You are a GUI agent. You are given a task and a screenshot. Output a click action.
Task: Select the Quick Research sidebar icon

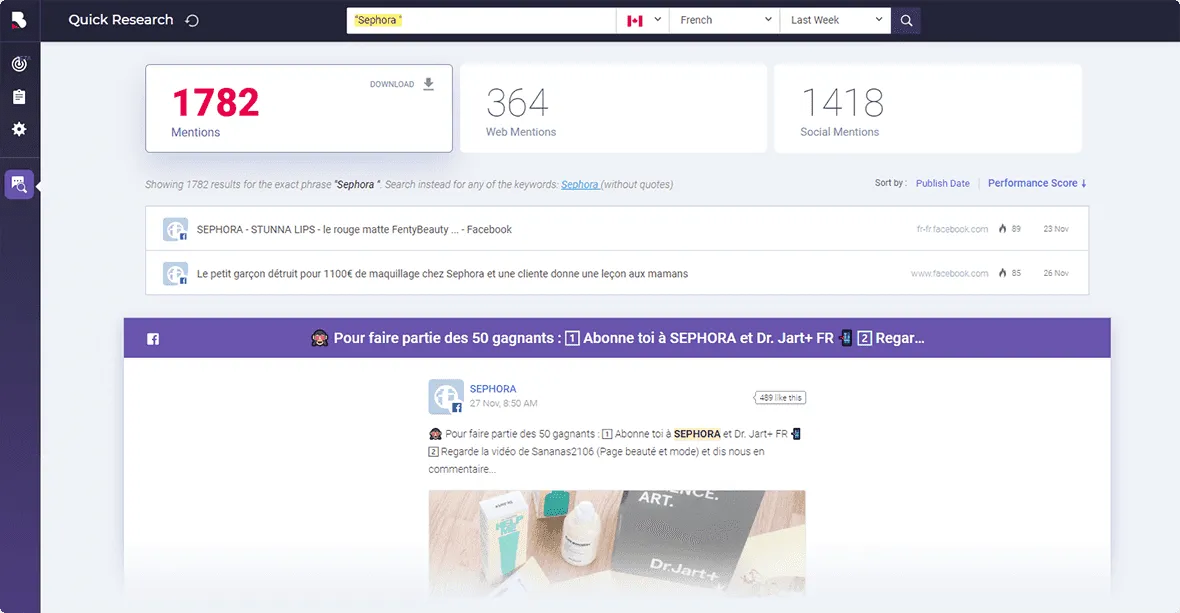coord(19,184)
